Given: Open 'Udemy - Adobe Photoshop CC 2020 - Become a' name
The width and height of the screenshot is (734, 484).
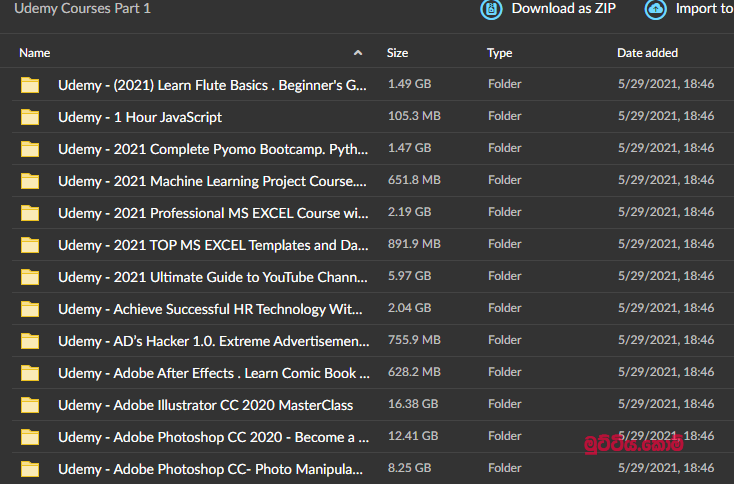Looking at the screenshot, I should tap(213, 437).
